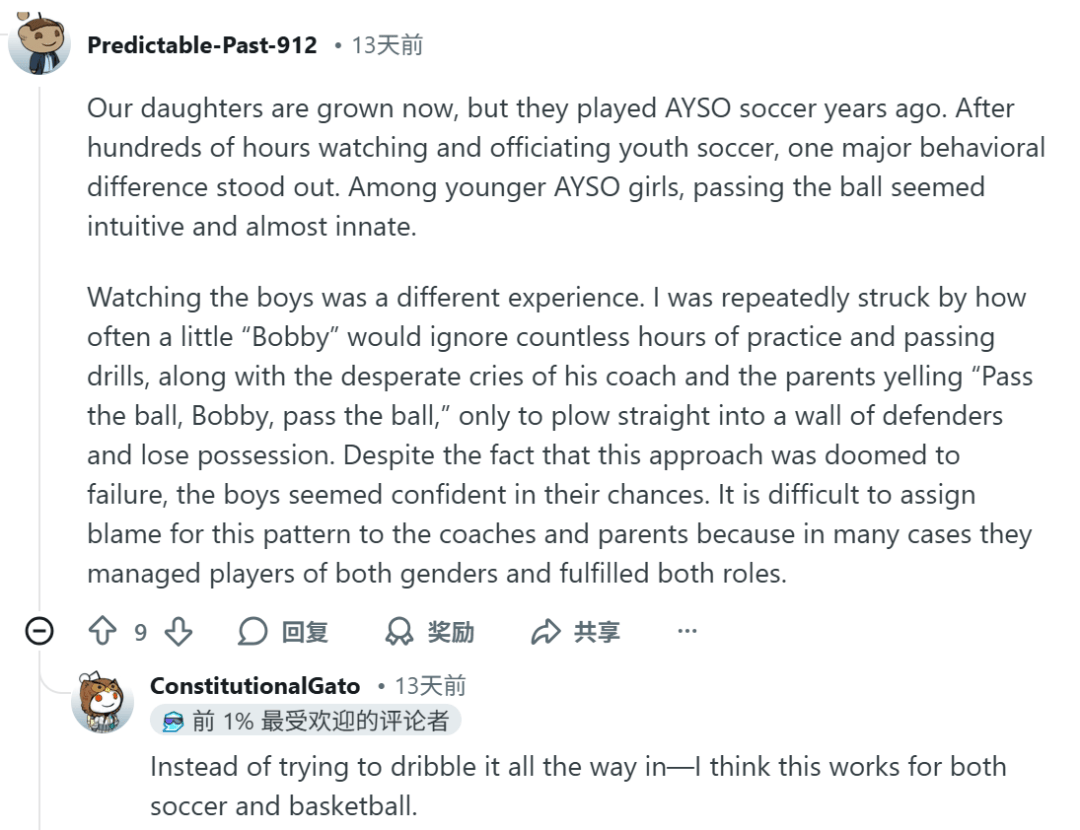Click the sunglasses icon in commenter badge
The width and height of the screenshot is (1080, 830).
tap(173, 722)
